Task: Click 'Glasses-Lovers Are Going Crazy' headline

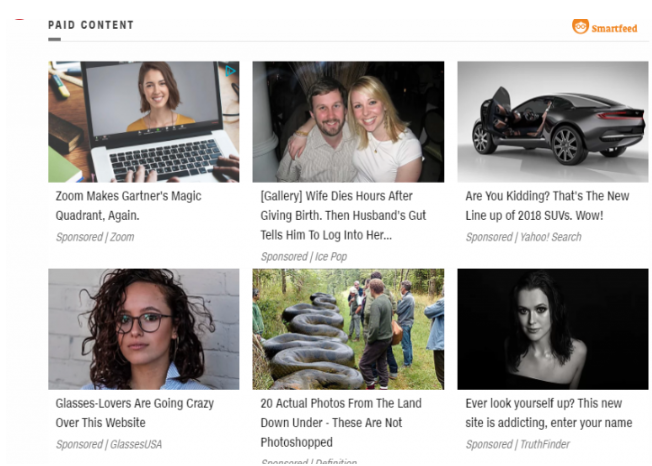Action: (135, 413)
